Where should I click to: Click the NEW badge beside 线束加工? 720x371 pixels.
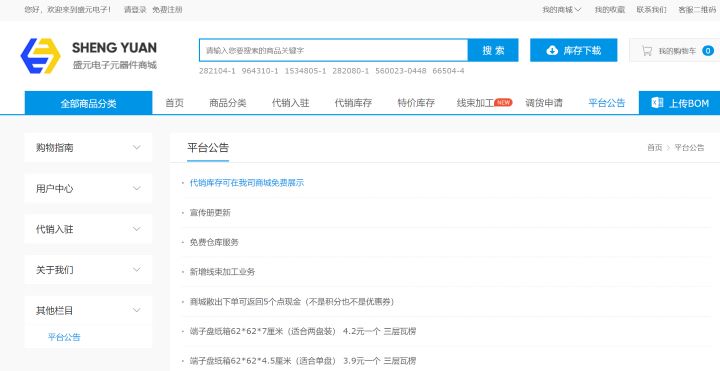[503, 102]
